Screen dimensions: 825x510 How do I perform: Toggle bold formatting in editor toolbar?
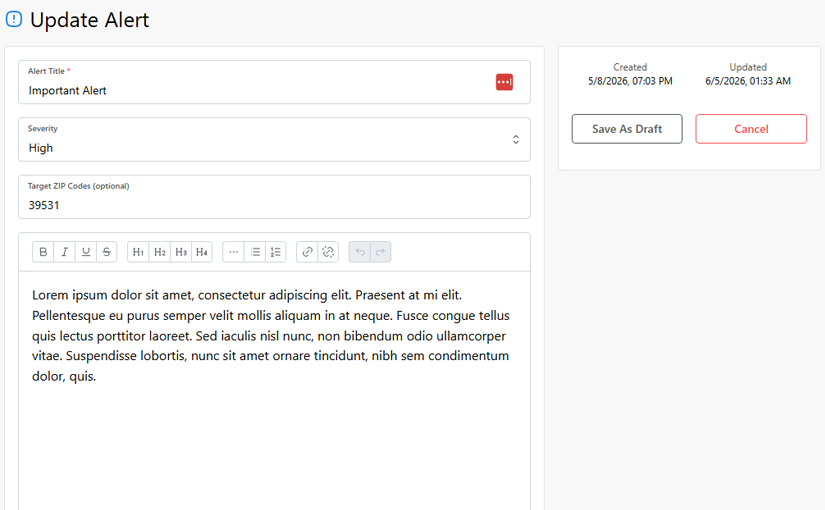pos(43,252)
